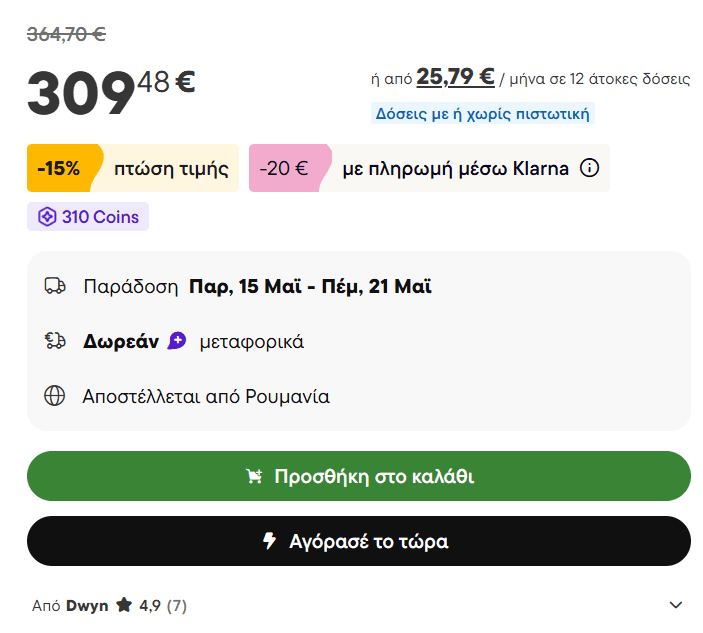Click the coins hexagon icon
The height and width of the screenshot is (633, 703).
47,217
